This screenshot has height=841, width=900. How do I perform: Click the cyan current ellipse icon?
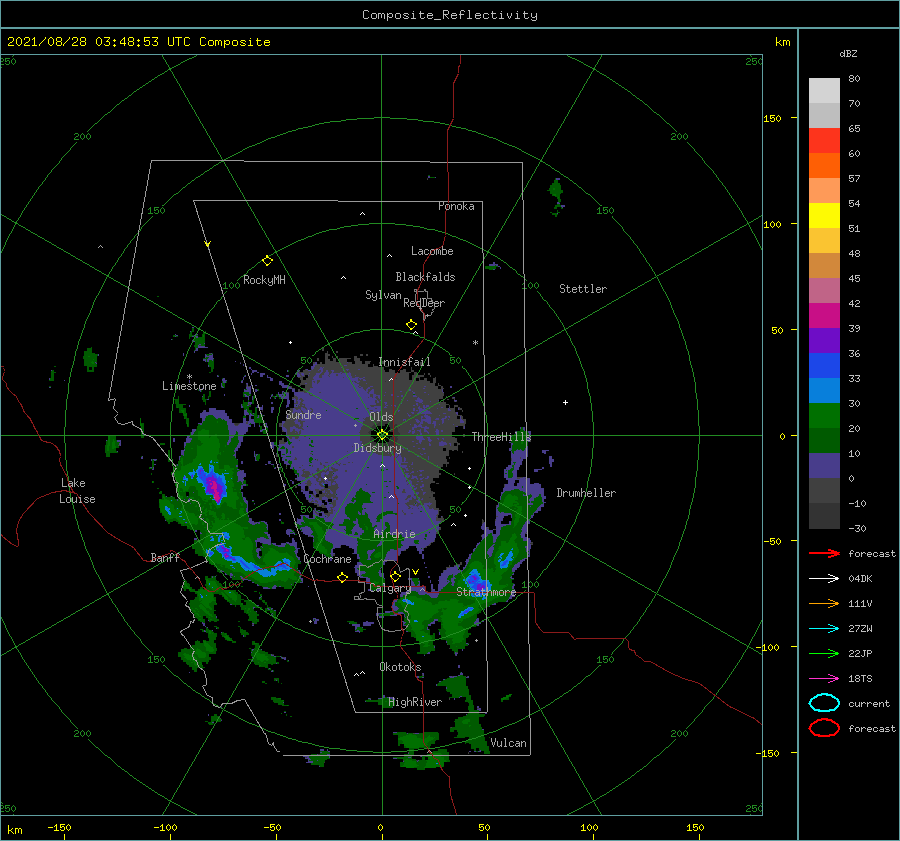tap(824, 703)
